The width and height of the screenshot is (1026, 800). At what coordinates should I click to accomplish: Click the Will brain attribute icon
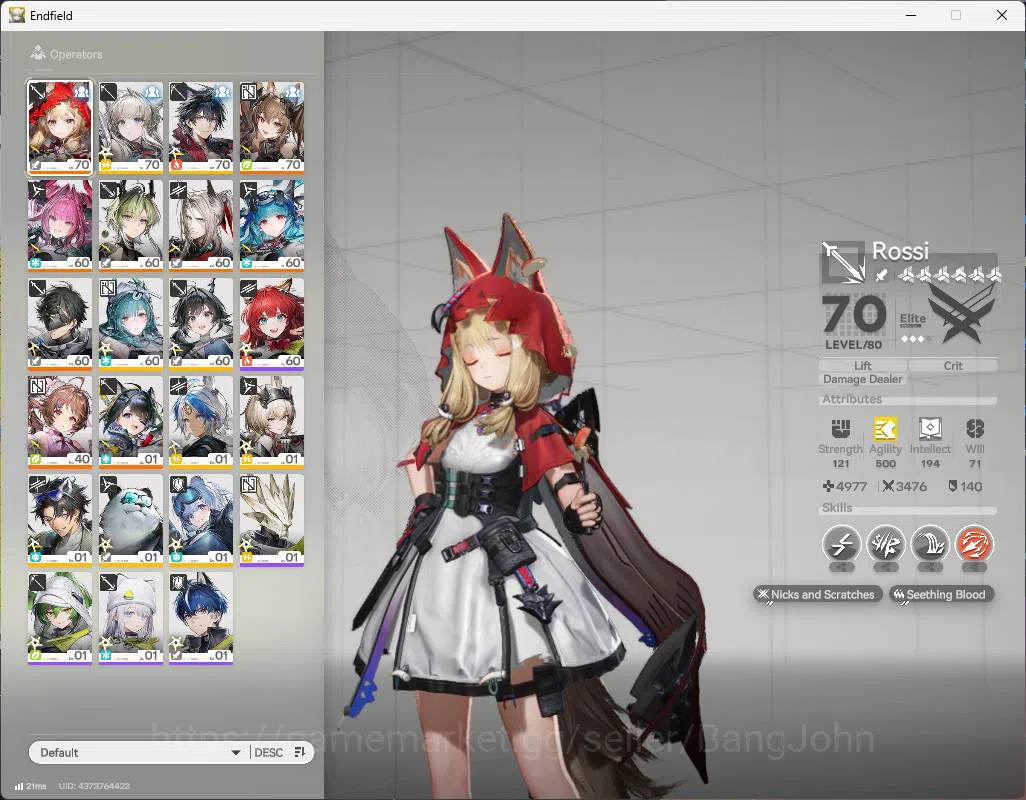[975, 428]
